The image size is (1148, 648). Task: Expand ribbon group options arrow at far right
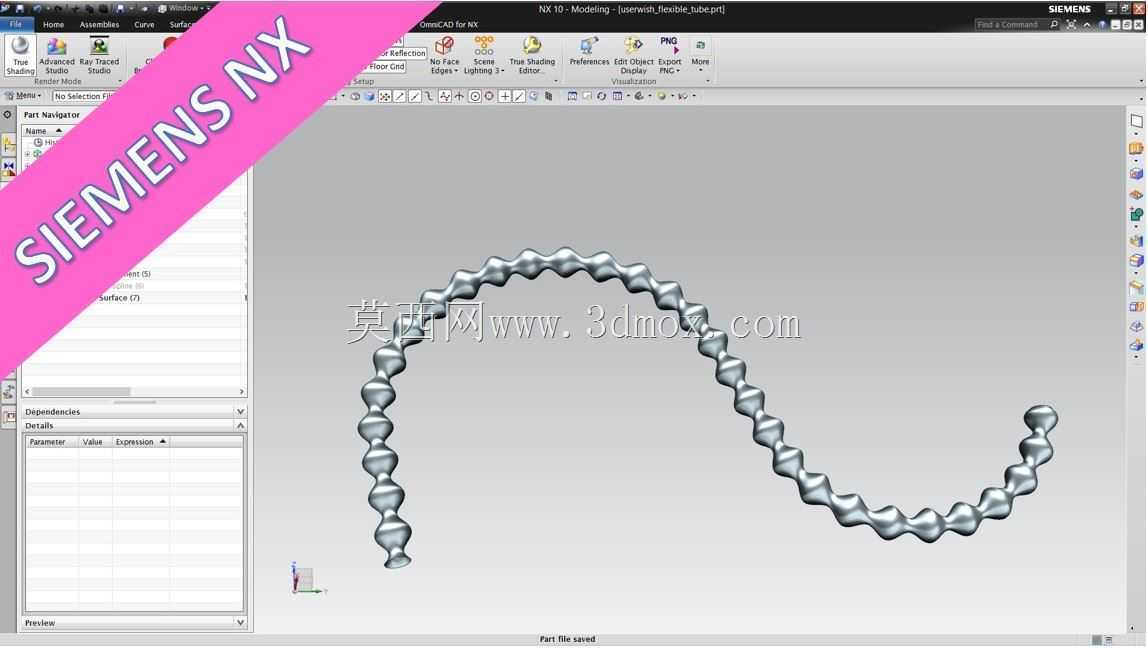[x=1141, y=81]
